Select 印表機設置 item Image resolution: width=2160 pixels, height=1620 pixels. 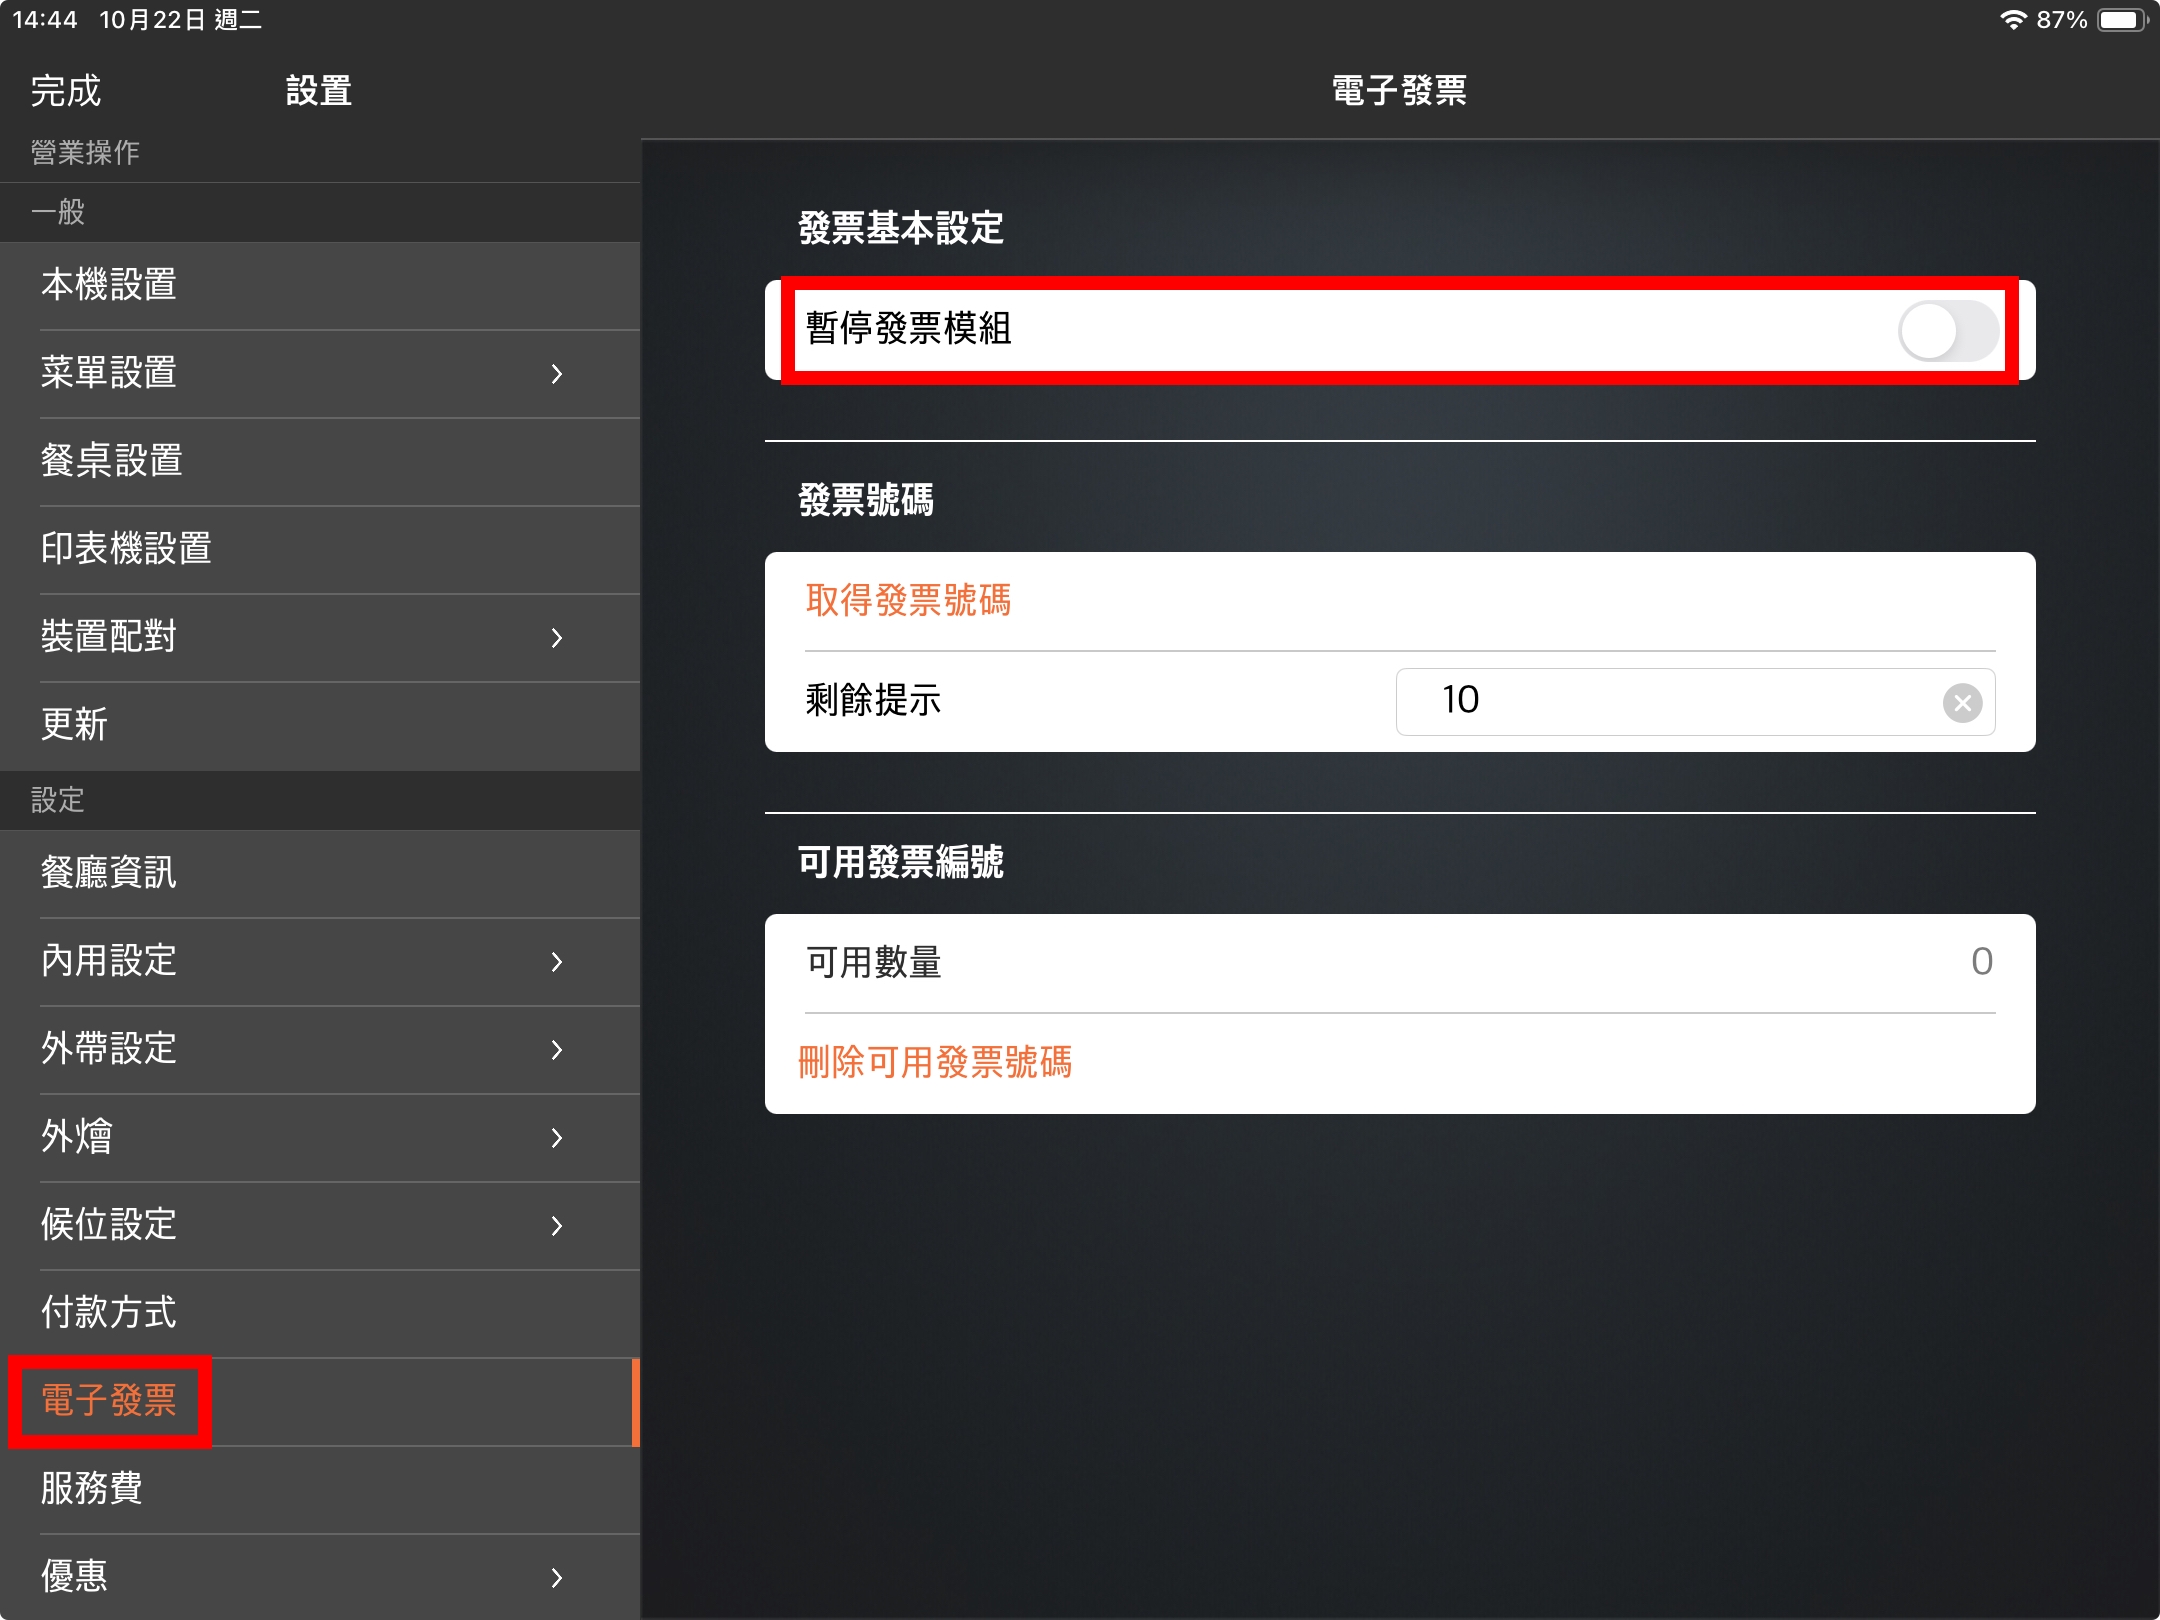click(x=320, y=550)
